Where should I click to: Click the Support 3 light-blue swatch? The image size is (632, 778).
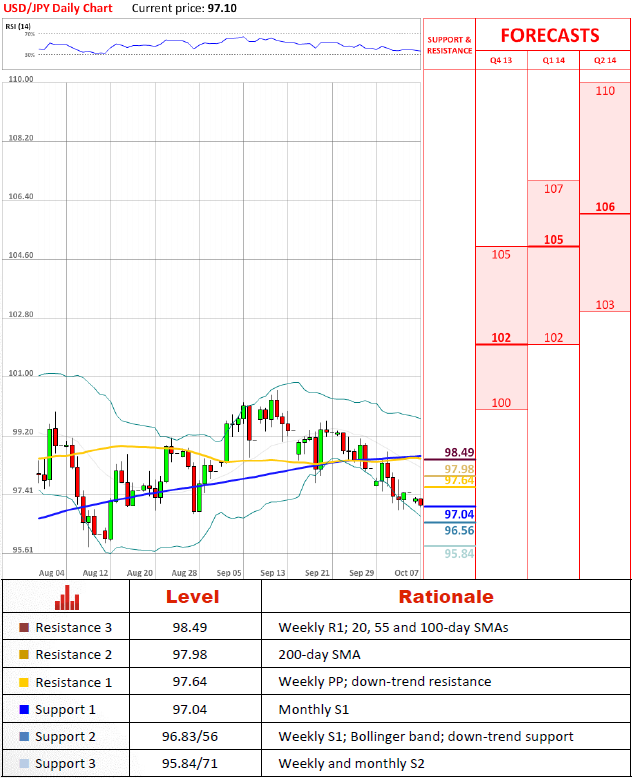(x=24, y=764)
